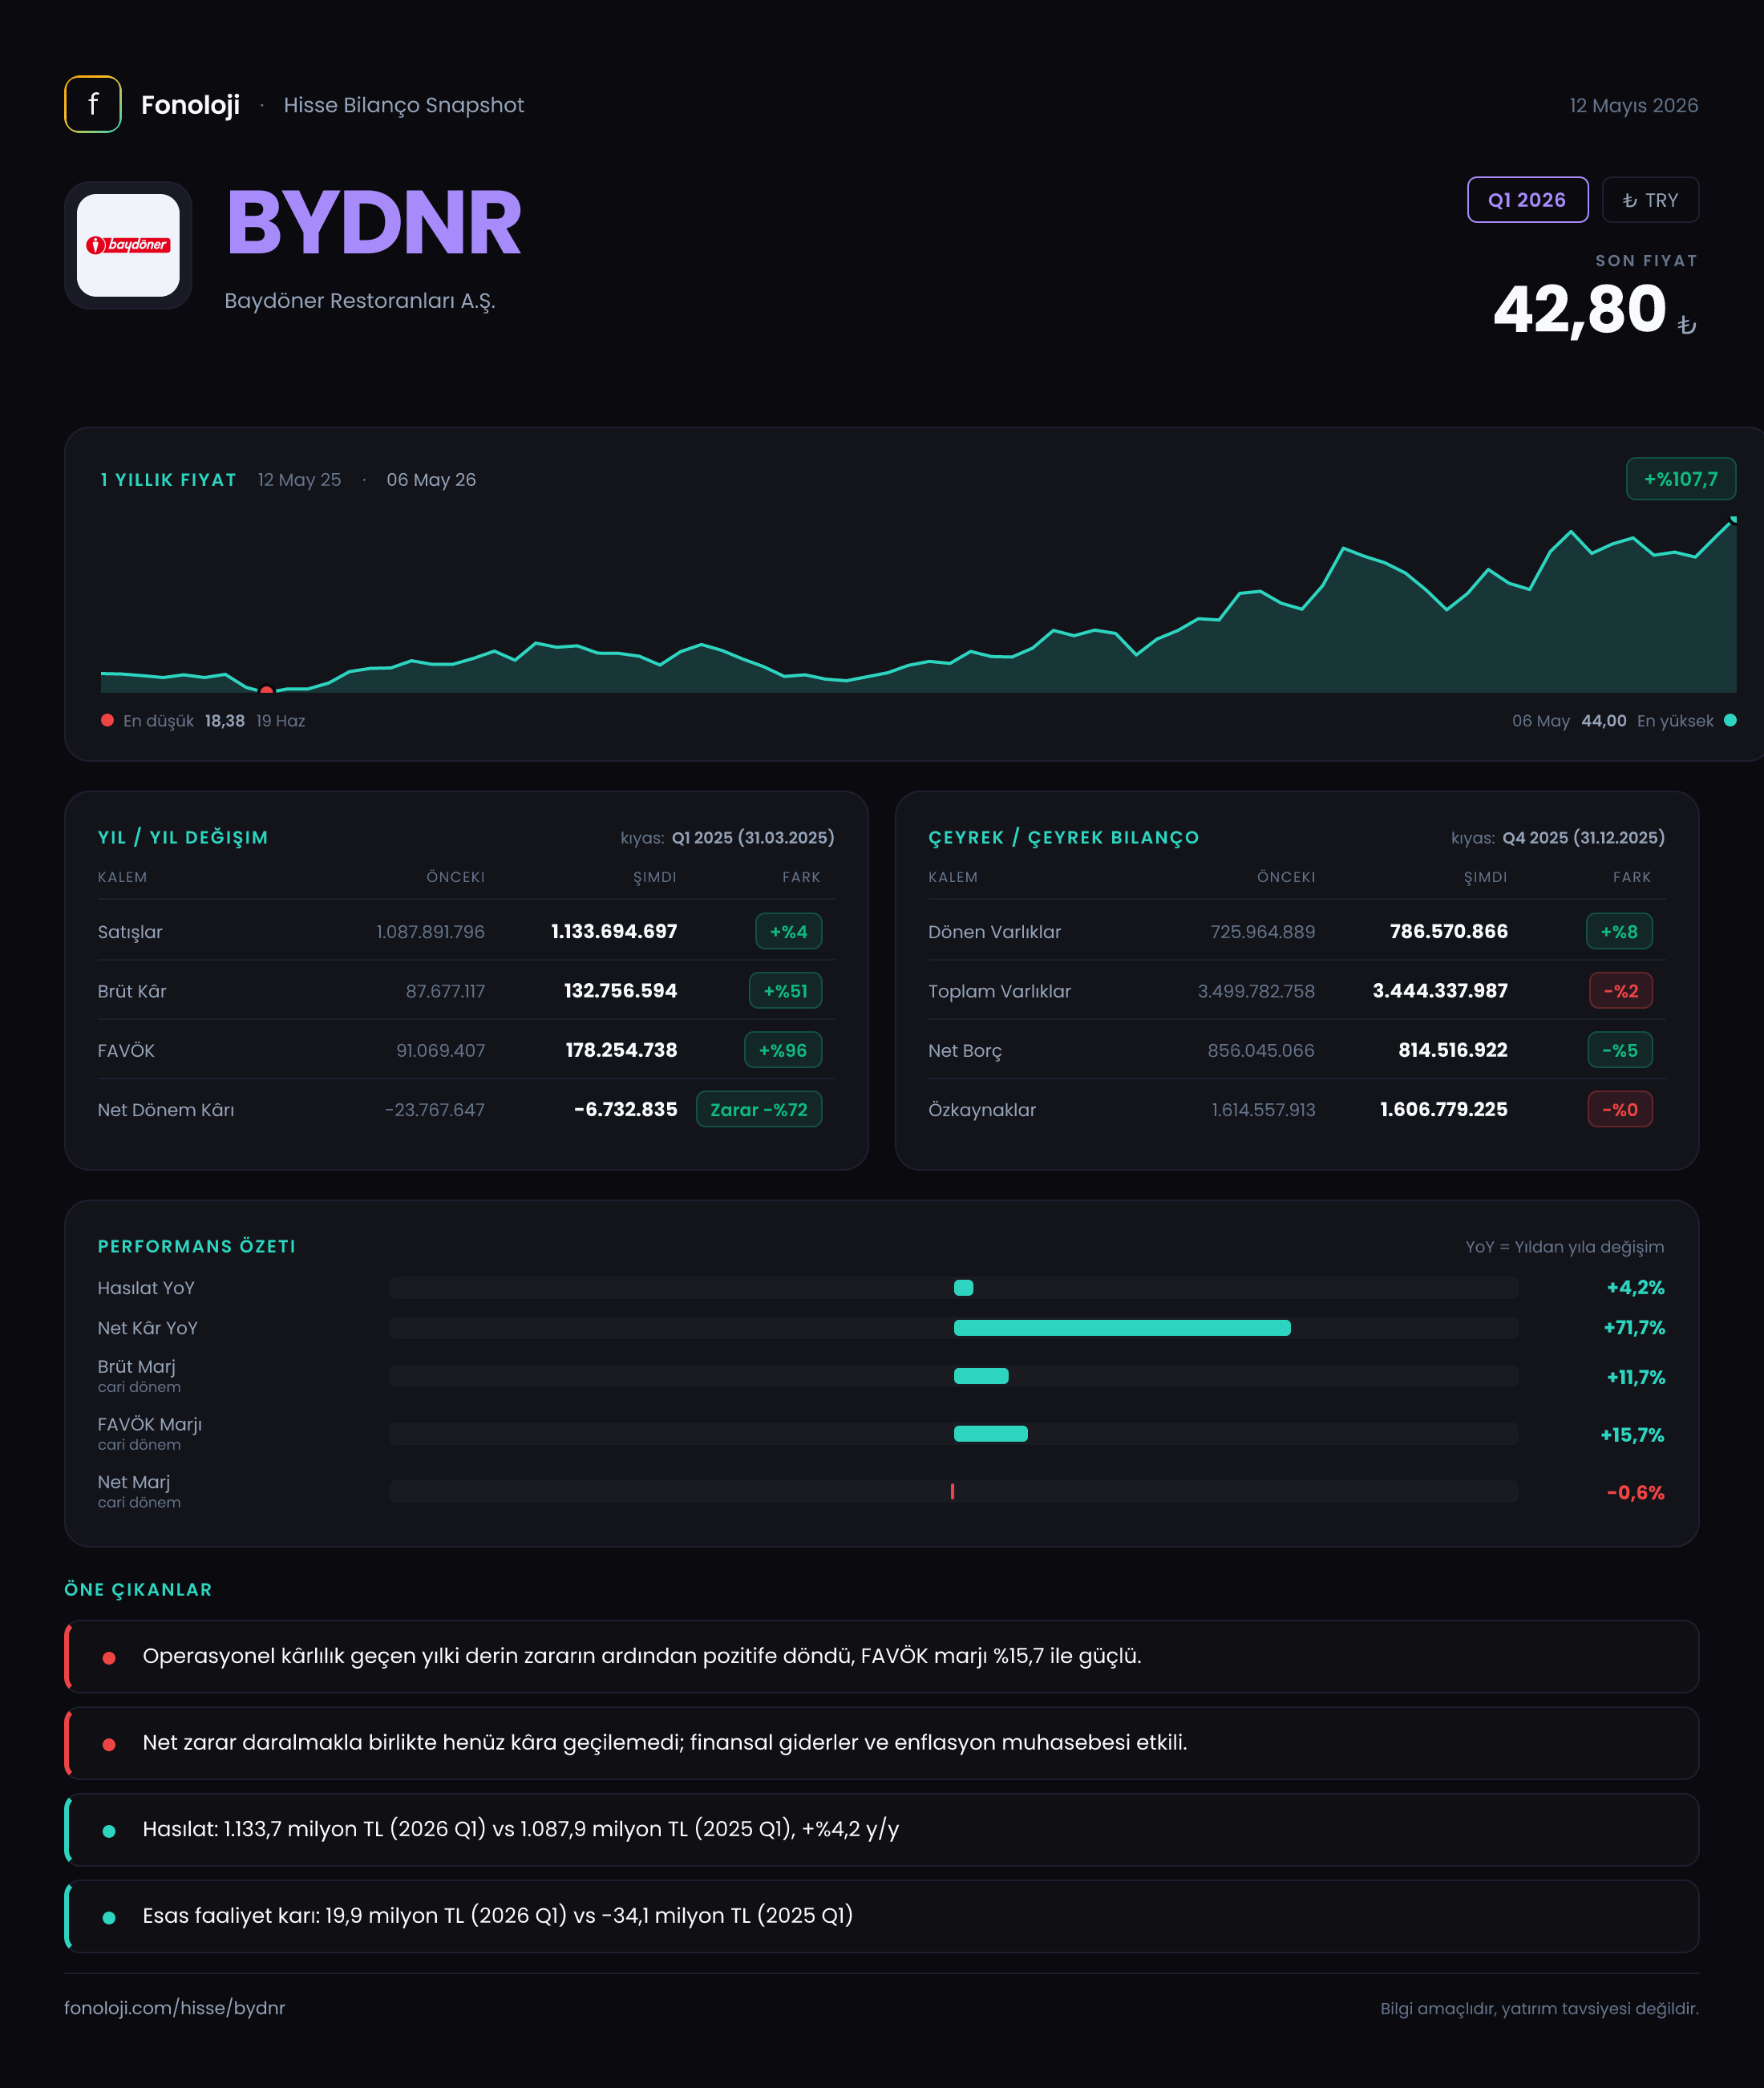Click Net Borç value 814.516.922
1764x2088 pixels.
click(x=1453, y=1050)
